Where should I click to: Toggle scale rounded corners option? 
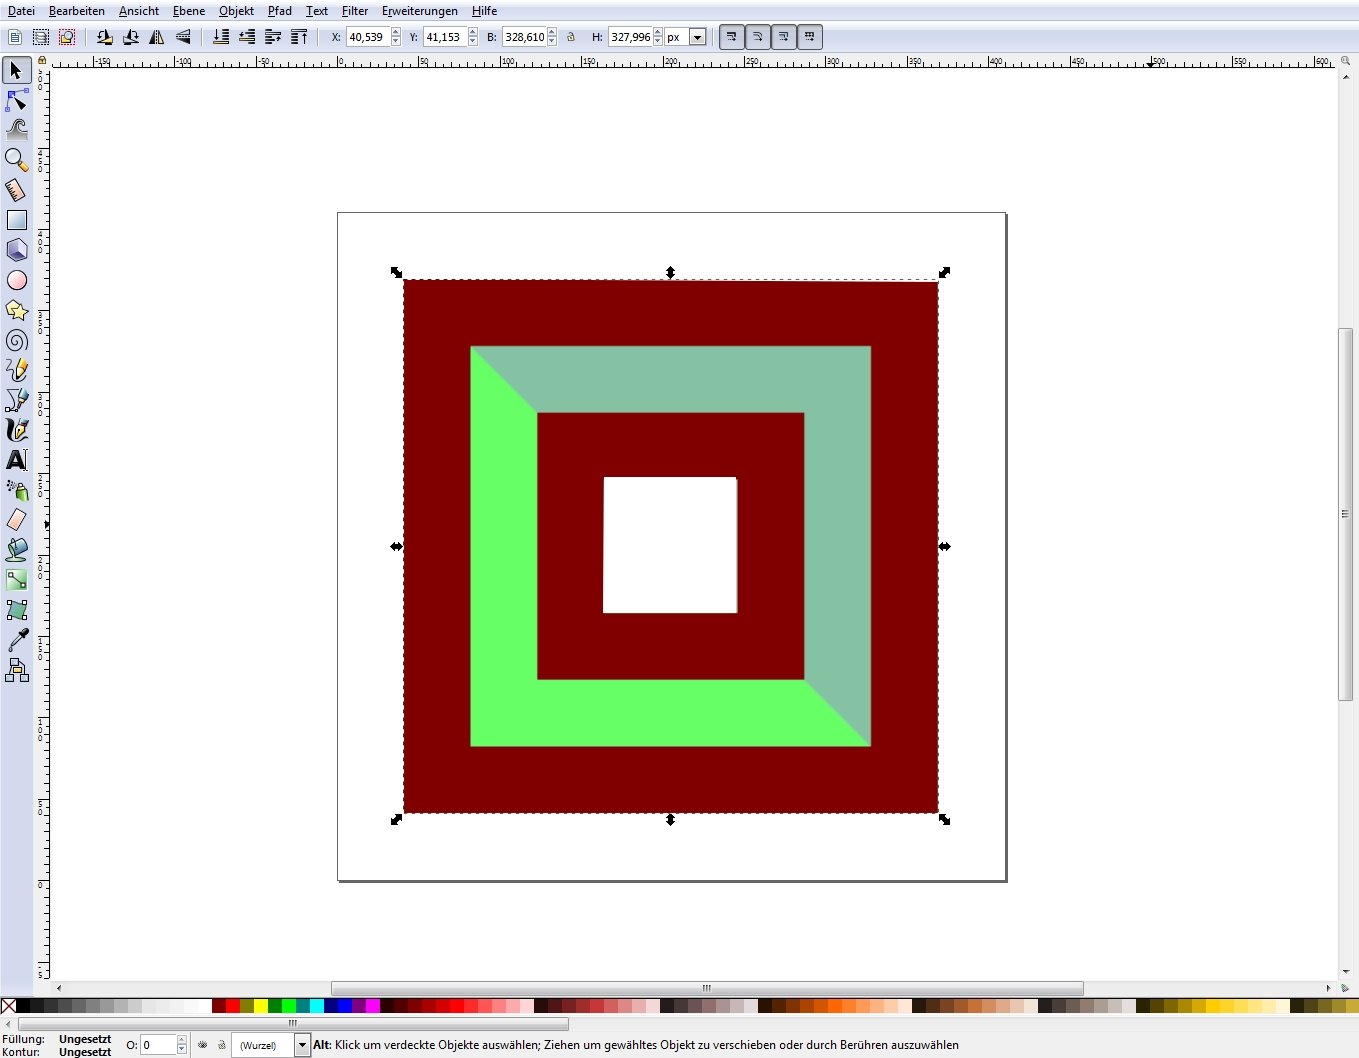click(758, 37)
